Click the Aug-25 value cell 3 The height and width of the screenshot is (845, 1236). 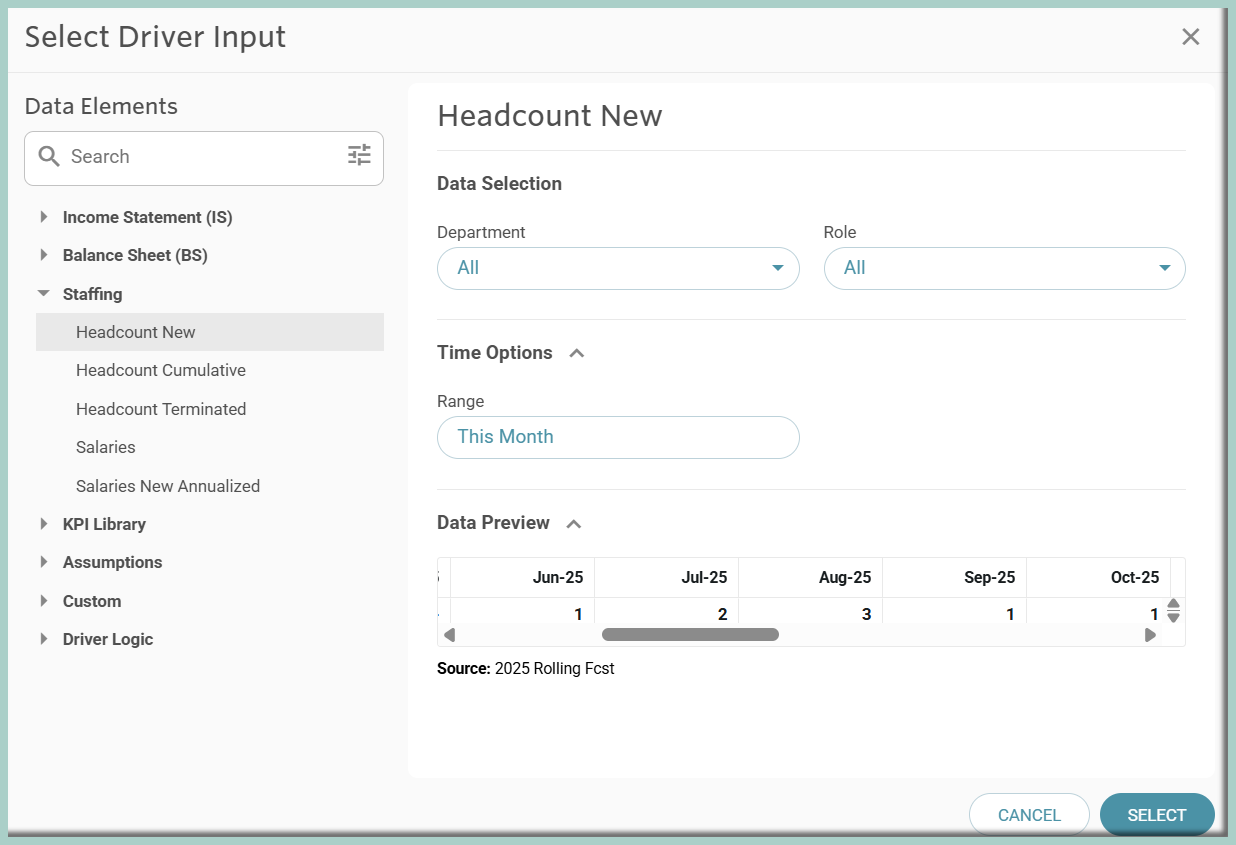(811, 612)
